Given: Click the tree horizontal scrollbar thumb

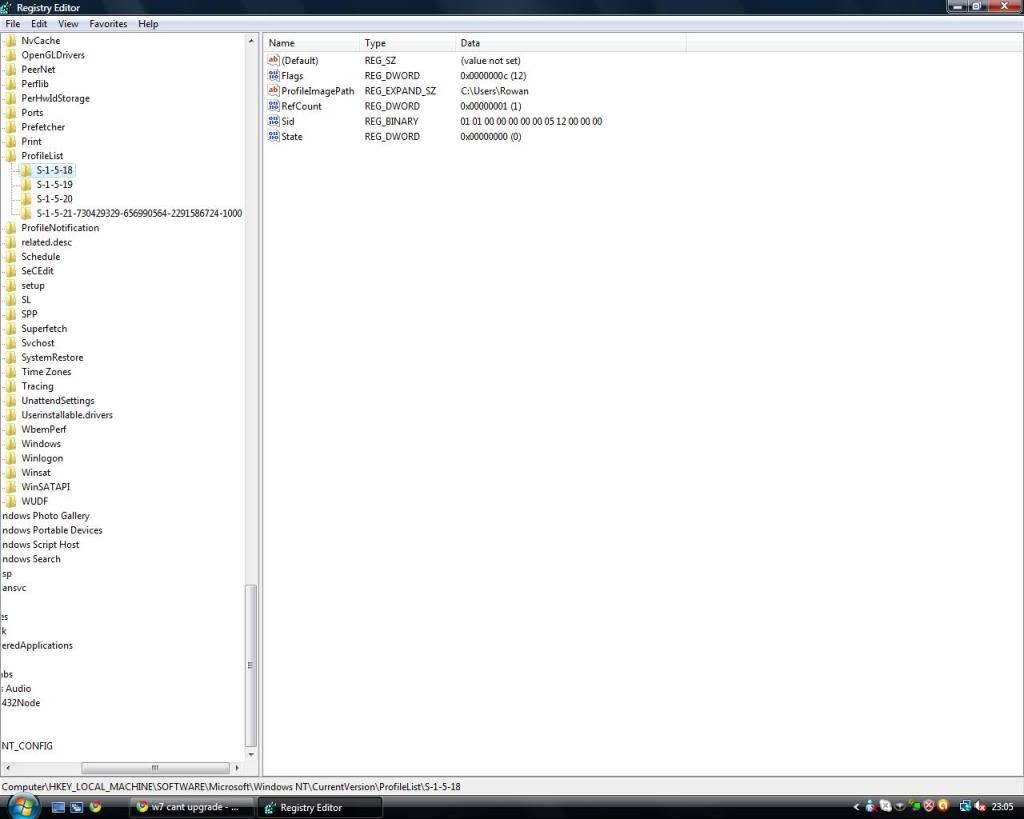Looking at the screenshot, I should [x=155, y=768].
